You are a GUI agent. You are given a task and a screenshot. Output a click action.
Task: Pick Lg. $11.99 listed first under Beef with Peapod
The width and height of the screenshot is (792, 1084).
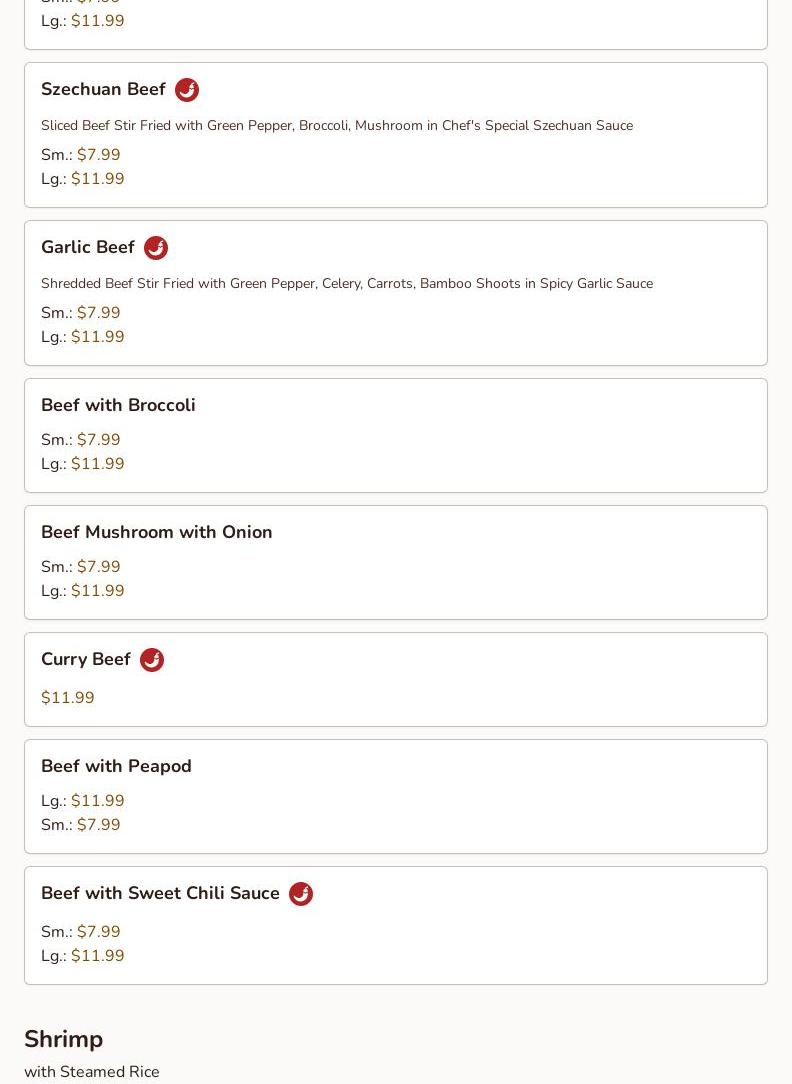click(97, 801)
